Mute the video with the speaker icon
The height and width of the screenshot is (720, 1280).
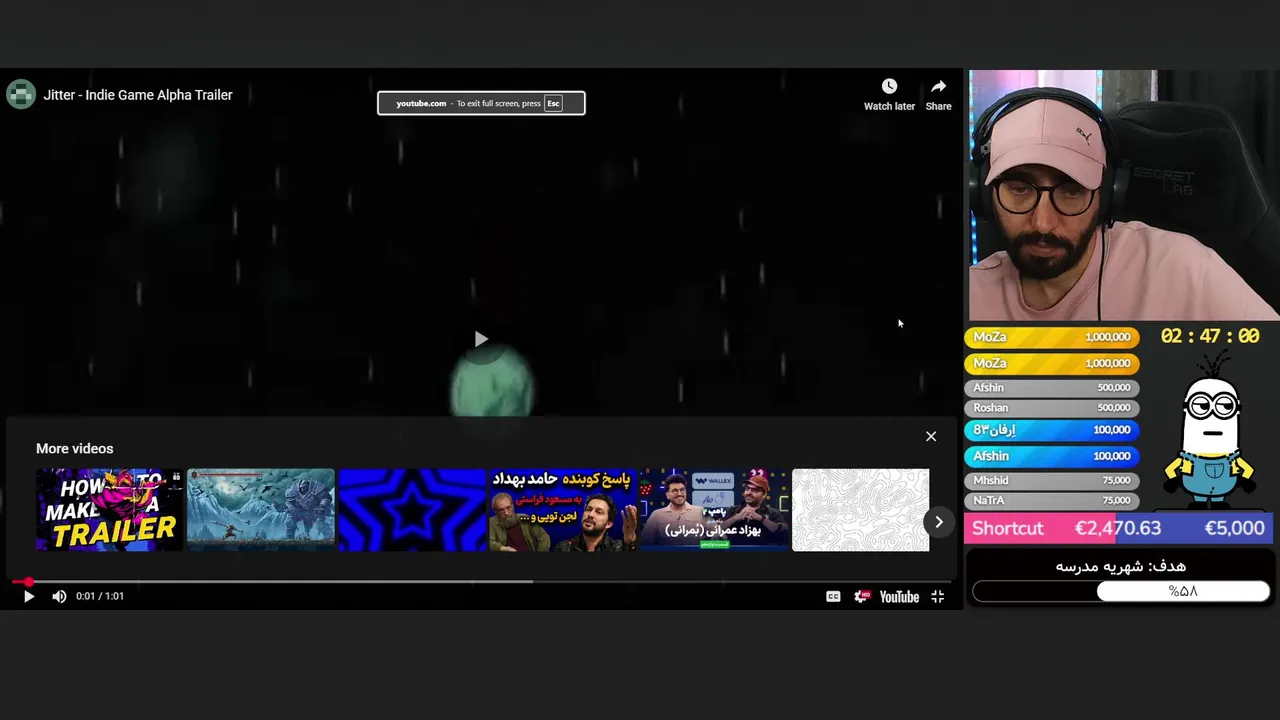pos(59,596)
